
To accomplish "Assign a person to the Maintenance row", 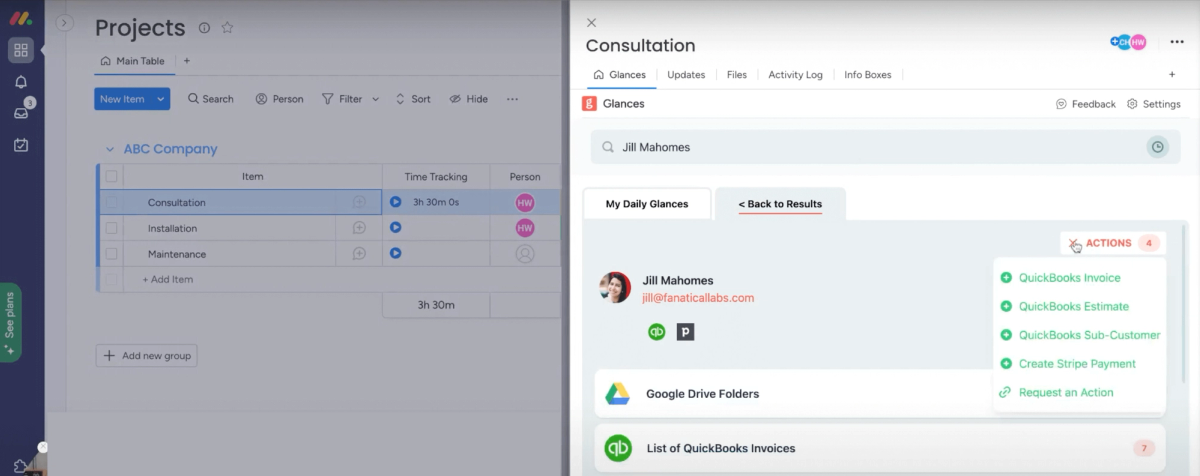I will (x=525, y=254).
